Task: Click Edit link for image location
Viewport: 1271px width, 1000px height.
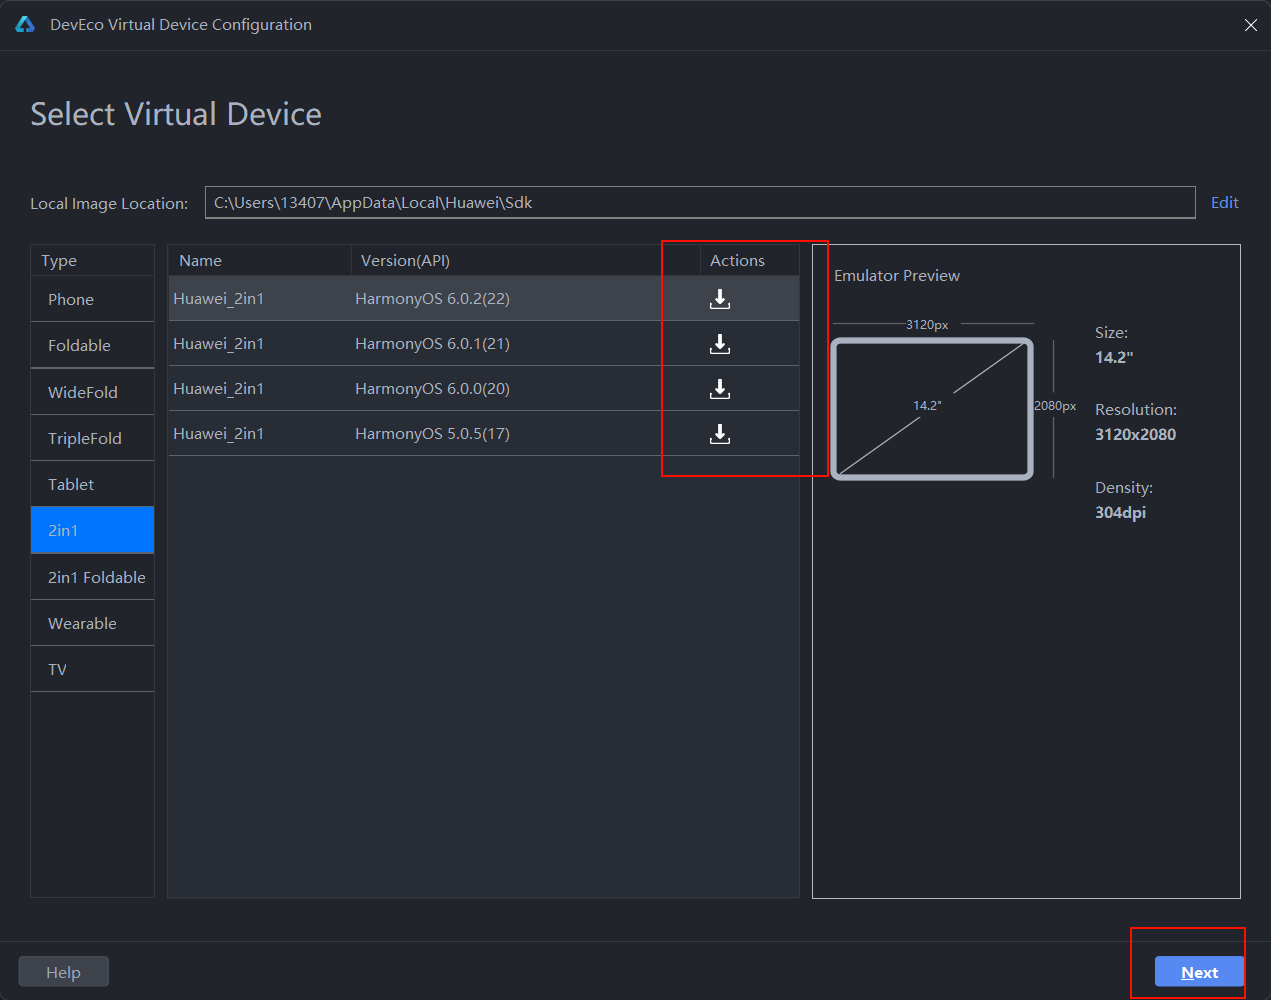Action: tap(1224, 202)
